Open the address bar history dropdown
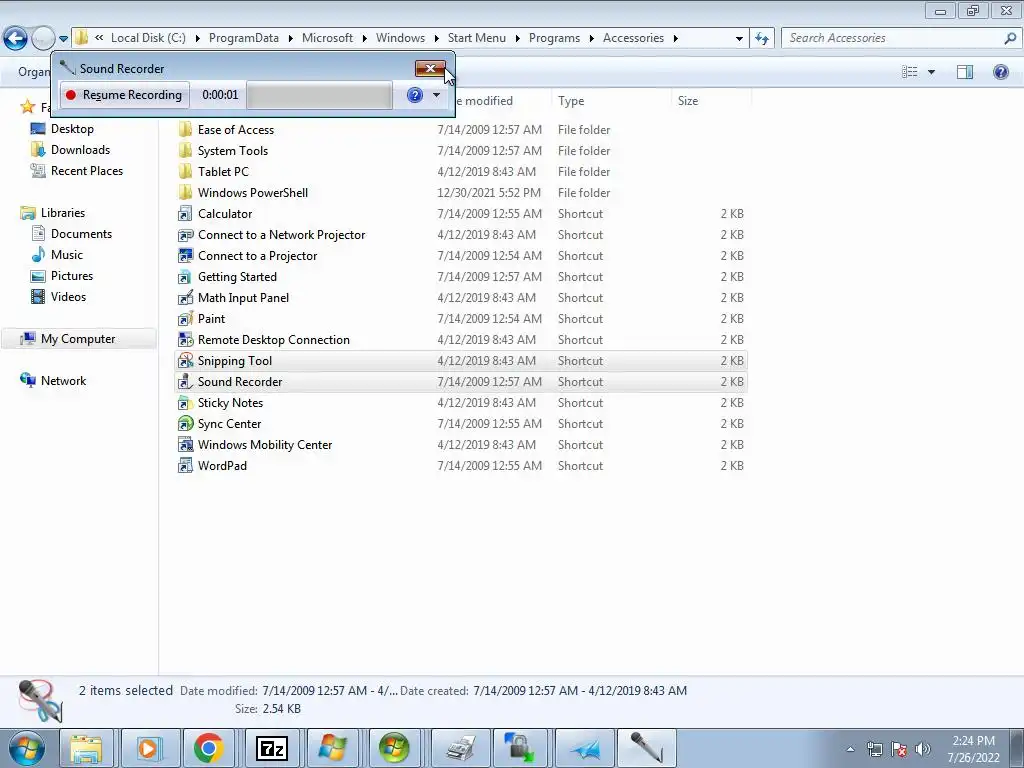The height and width of the screenshot is (768, 1024). (x=739, y=39)
